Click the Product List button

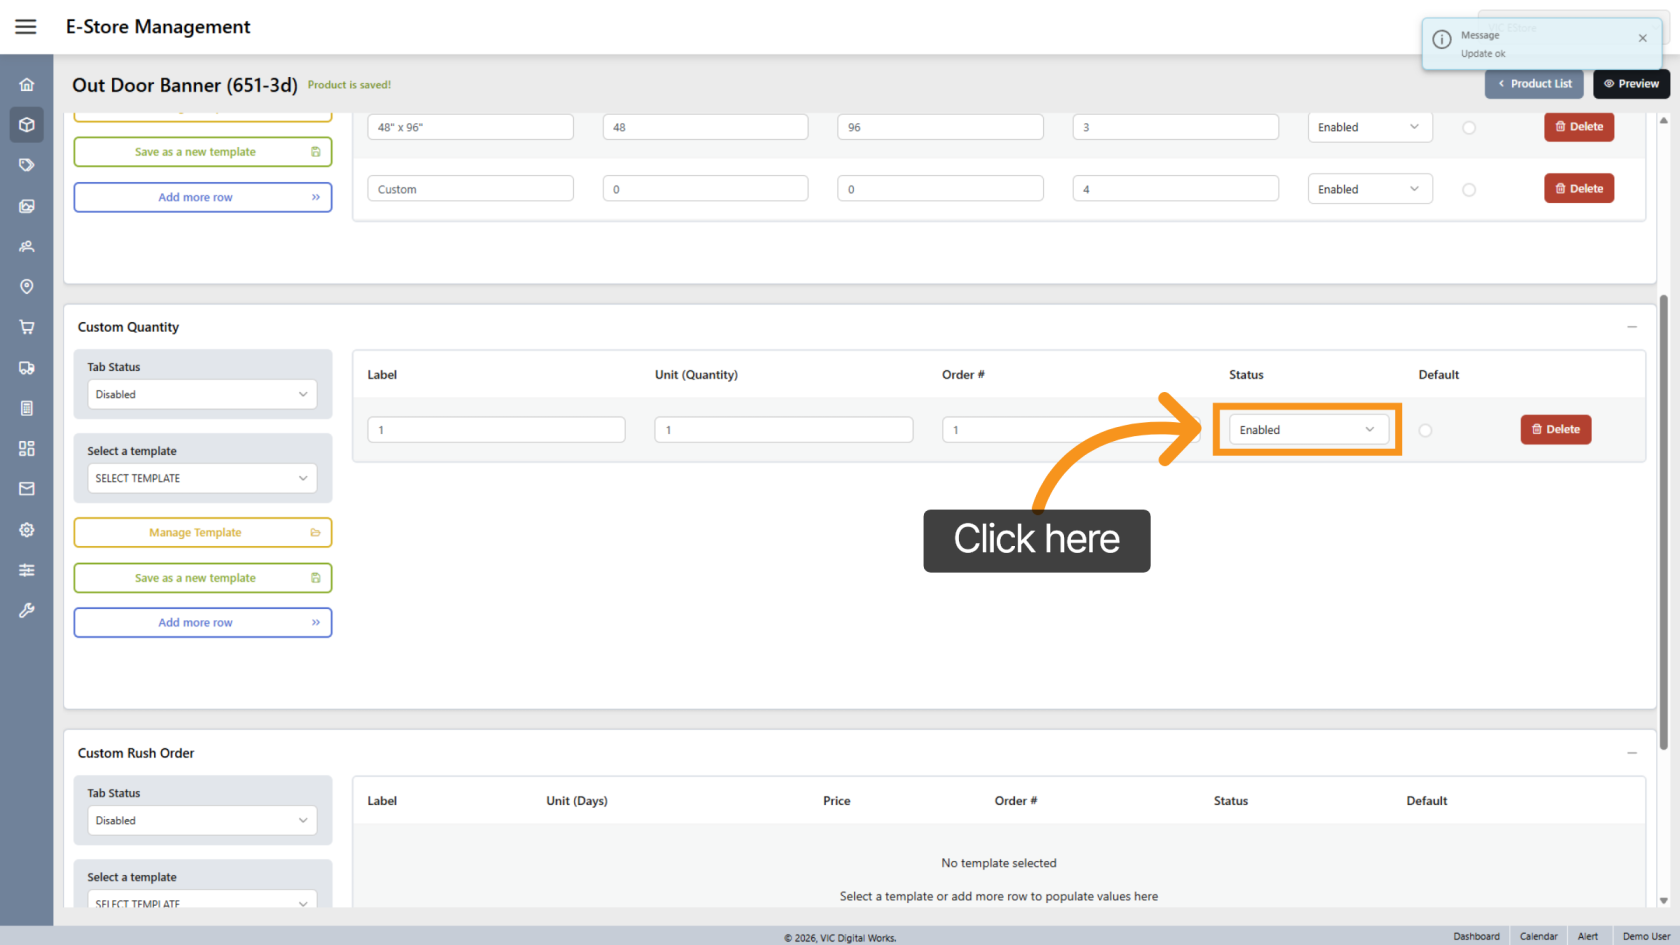(1534, 84)
